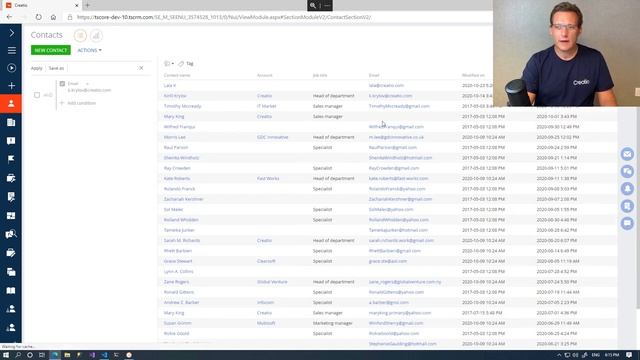Open a new browser tab
Image resolution: width=640 pixels, height=360 pixels.
point(87,5)
